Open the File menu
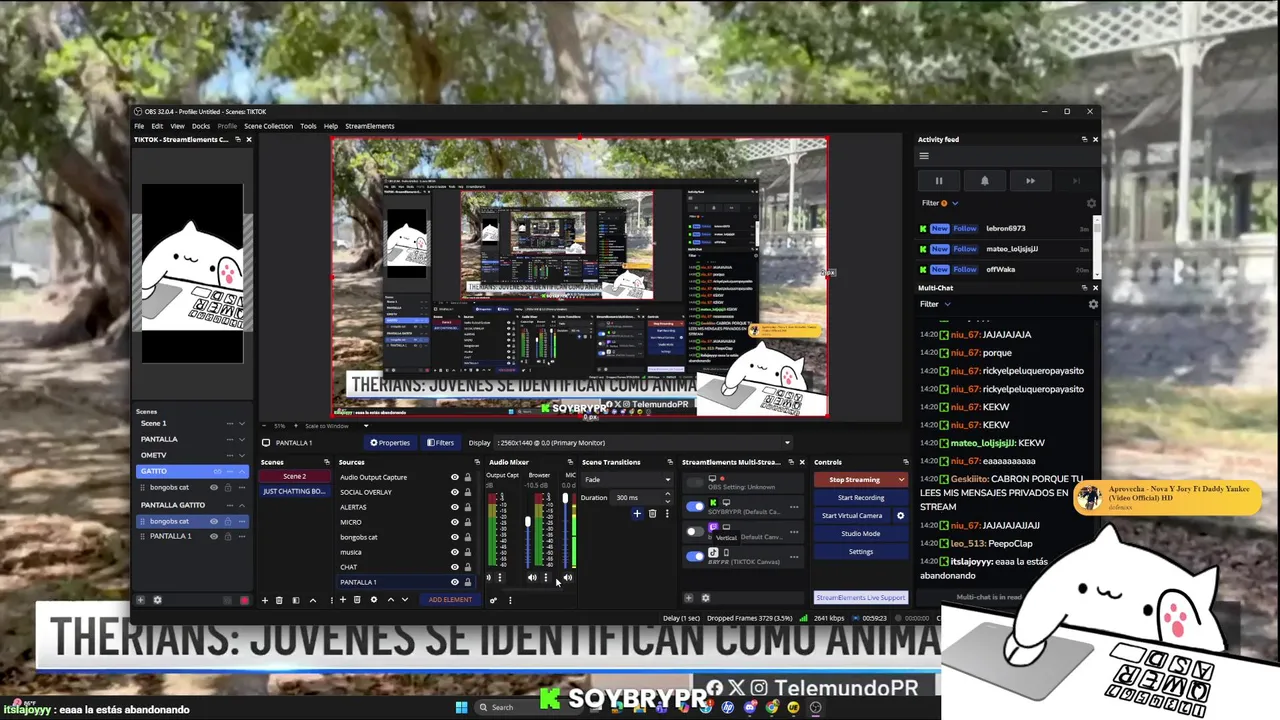Image resolution: width=1280 pixels, height=720 pixels. pos(139,126)
